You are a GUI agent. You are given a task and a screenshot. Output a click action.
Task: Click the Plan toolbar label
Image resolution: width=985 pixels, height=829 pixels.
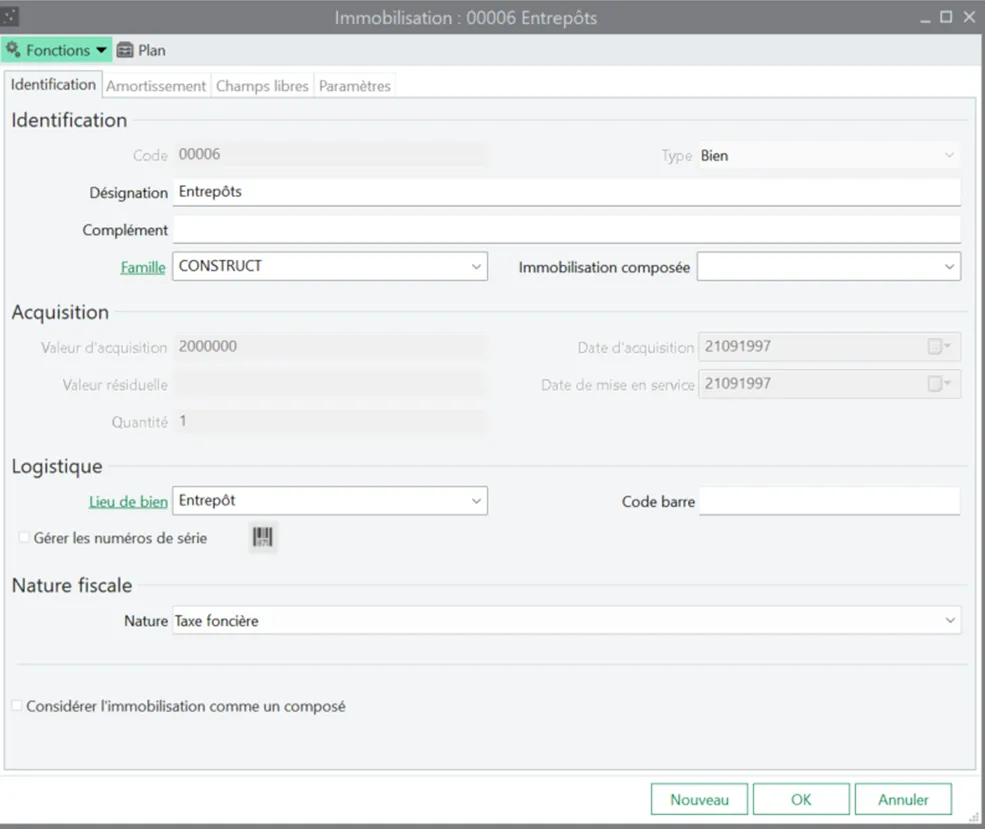tap(152, 50)
